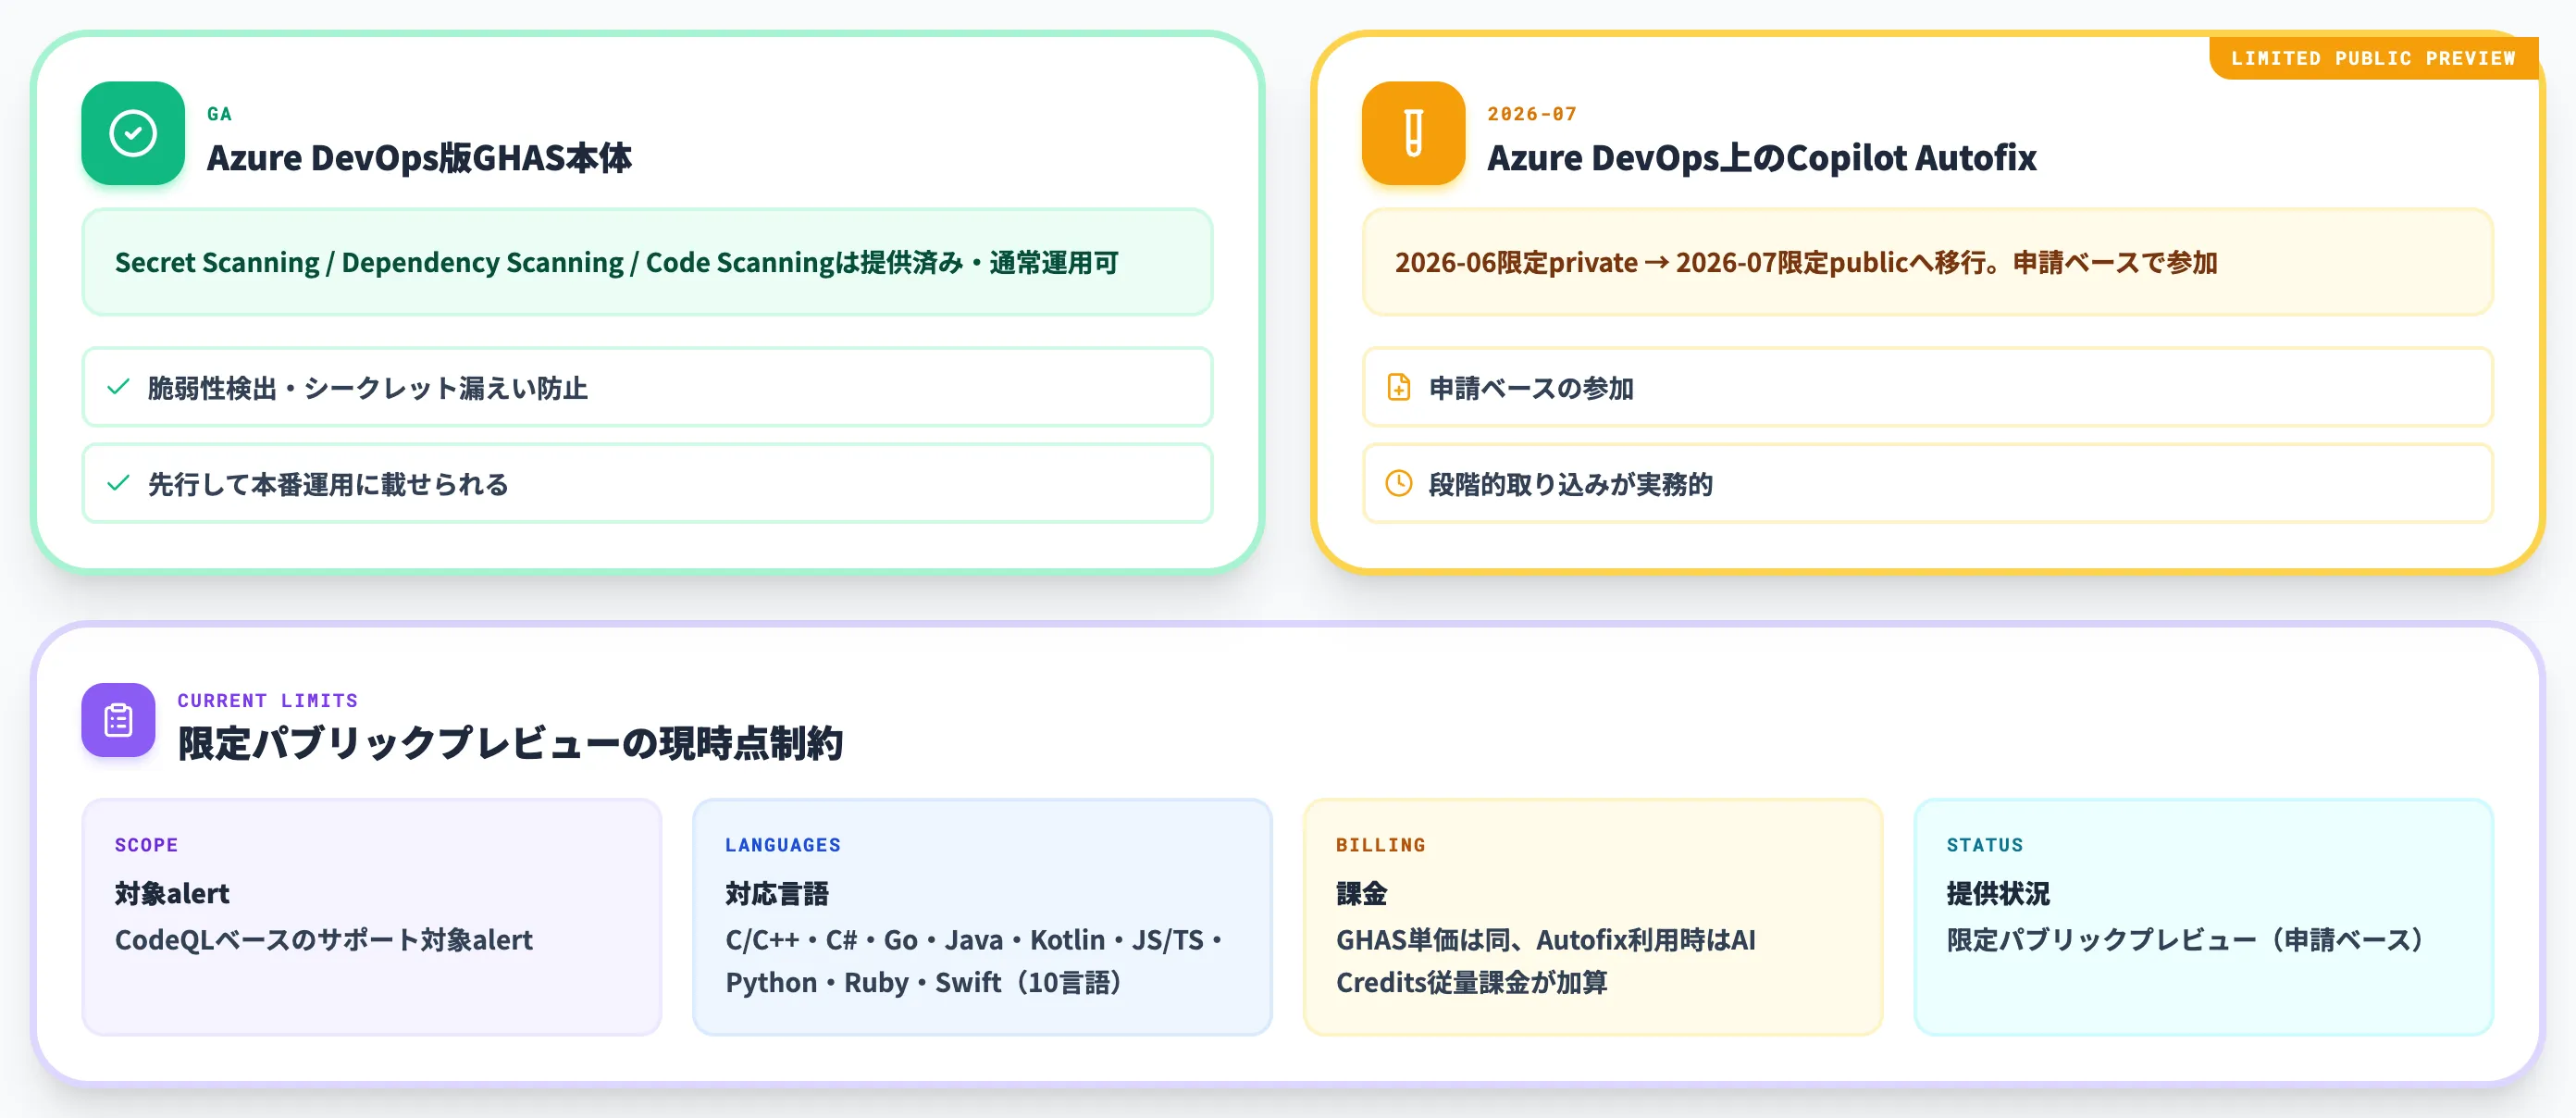This screenshot has width=2576, height=1118.
Task: Select the 先行して本番運用に載せられる row
Action: coord(647,483)
